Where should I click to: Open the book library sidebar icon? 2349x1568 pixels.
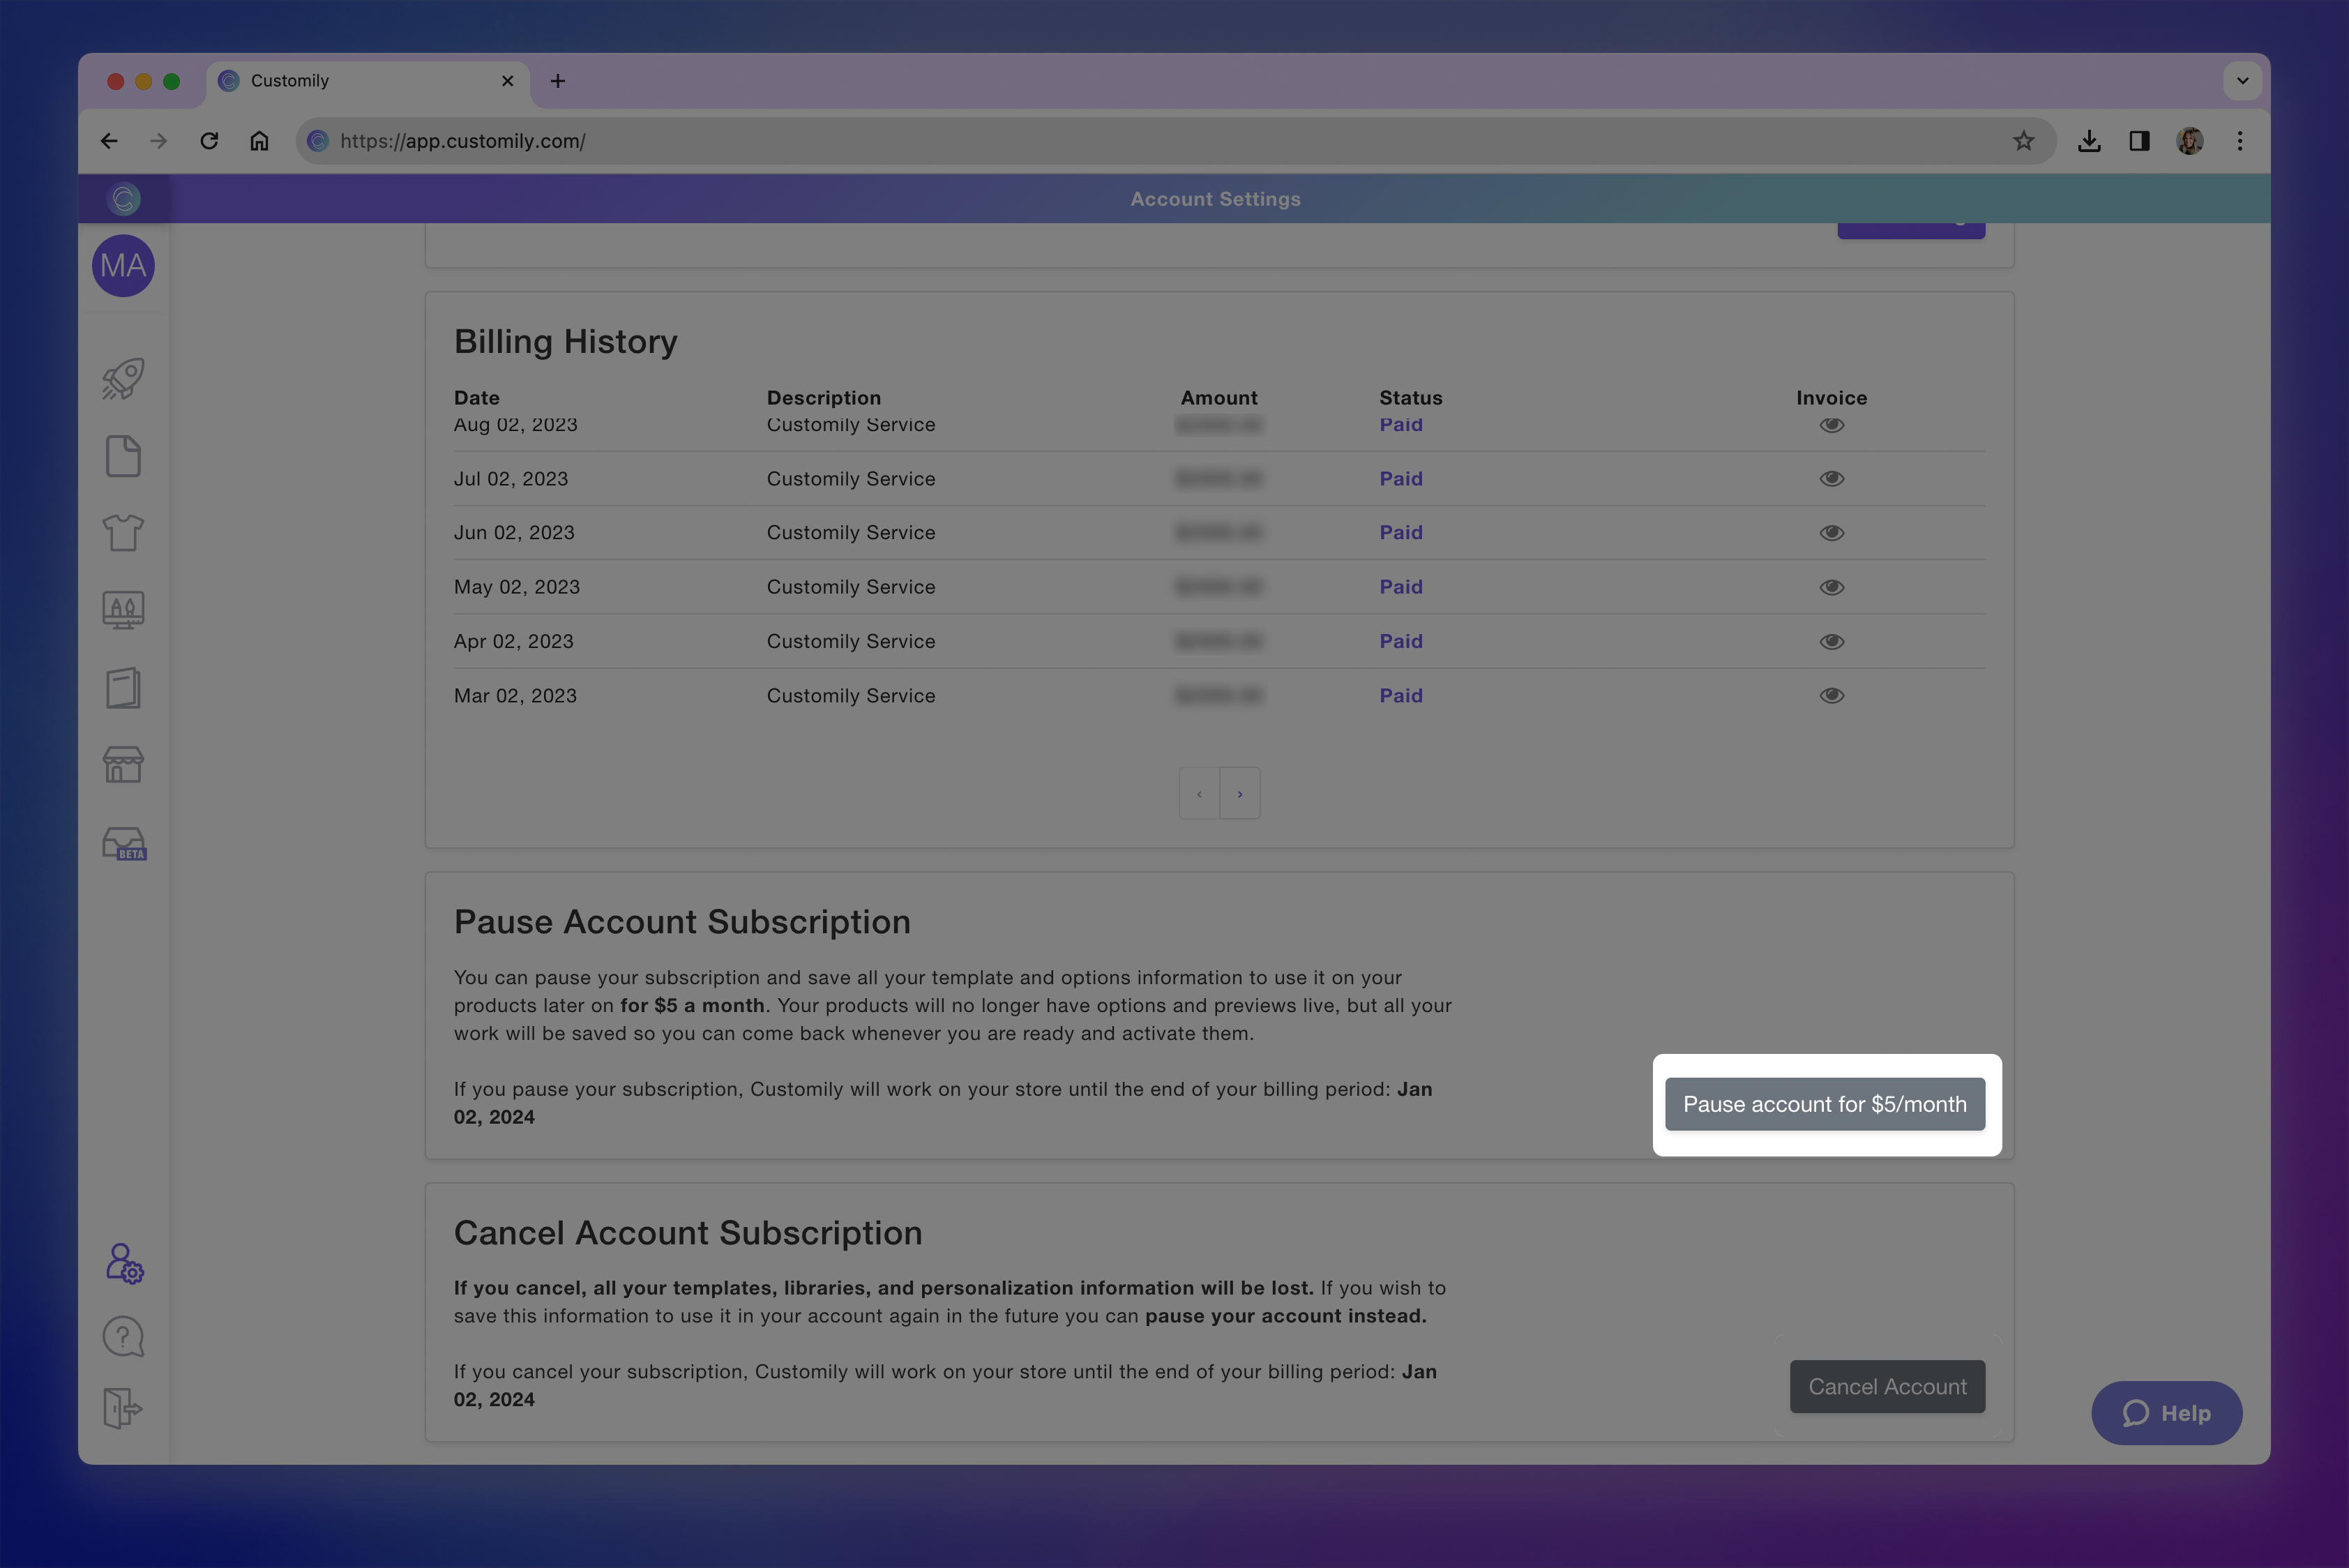(123, 688)
